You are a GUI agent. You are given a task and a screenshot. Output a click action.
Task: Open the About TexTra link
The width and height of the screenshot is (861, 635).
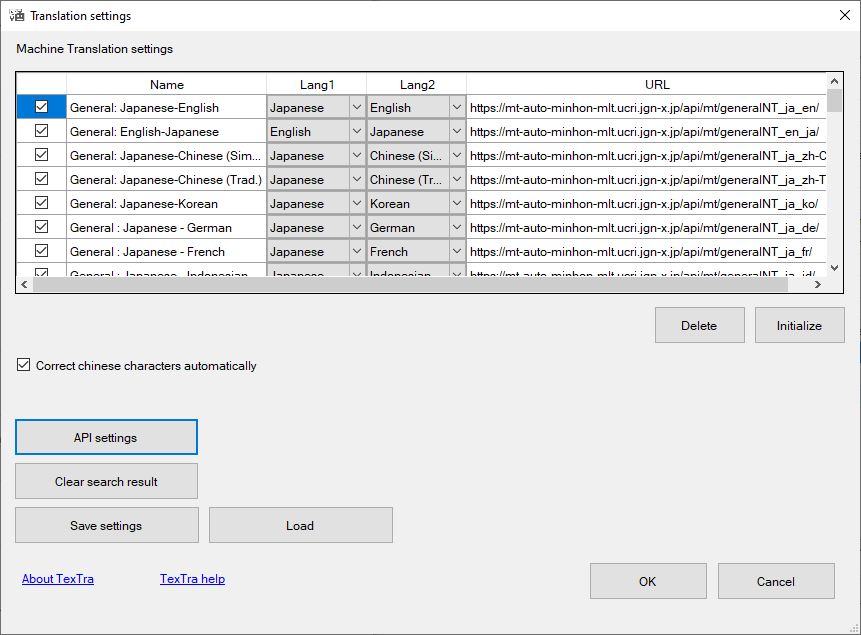(58, 579)
